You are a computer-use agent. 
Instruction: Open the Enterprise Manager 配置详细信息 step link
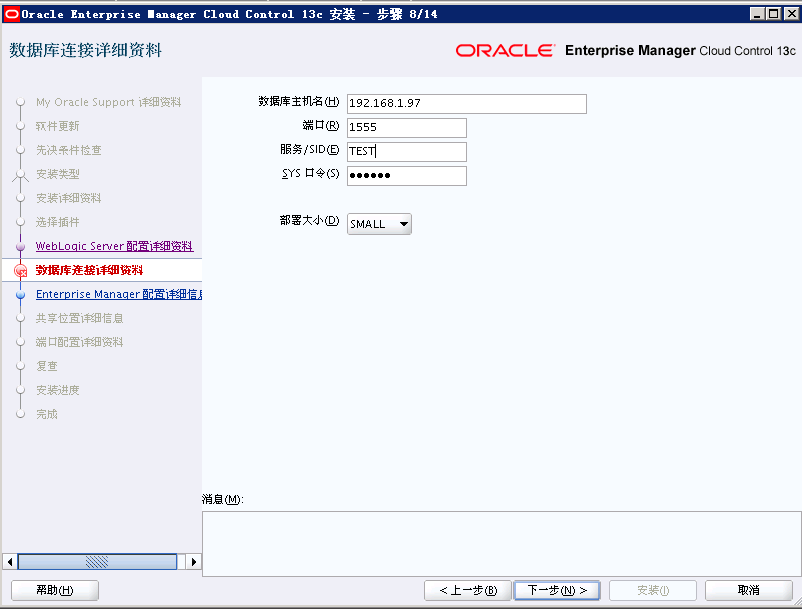119,294
